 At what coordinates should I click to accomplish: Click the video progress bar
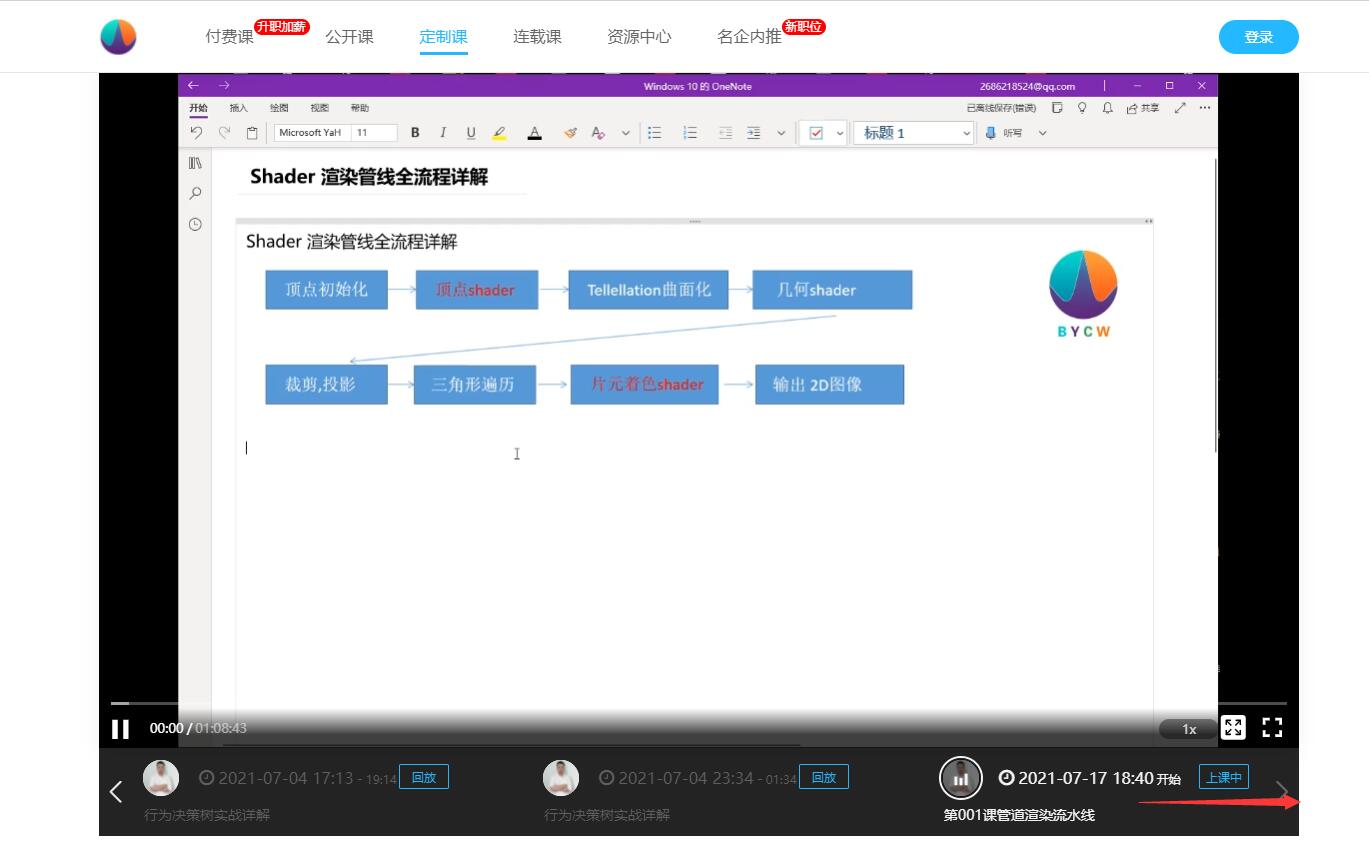698,703
